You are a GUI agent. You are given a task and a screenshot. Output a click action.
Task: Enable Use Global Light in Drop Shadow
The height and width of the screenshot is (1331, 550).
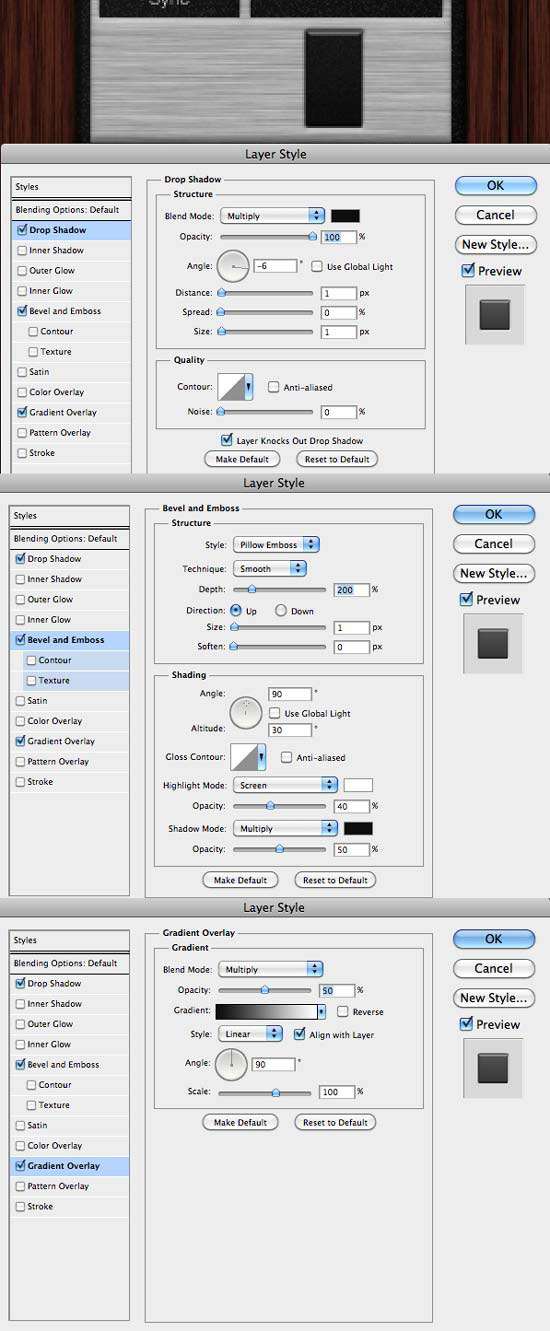point(316,266)
